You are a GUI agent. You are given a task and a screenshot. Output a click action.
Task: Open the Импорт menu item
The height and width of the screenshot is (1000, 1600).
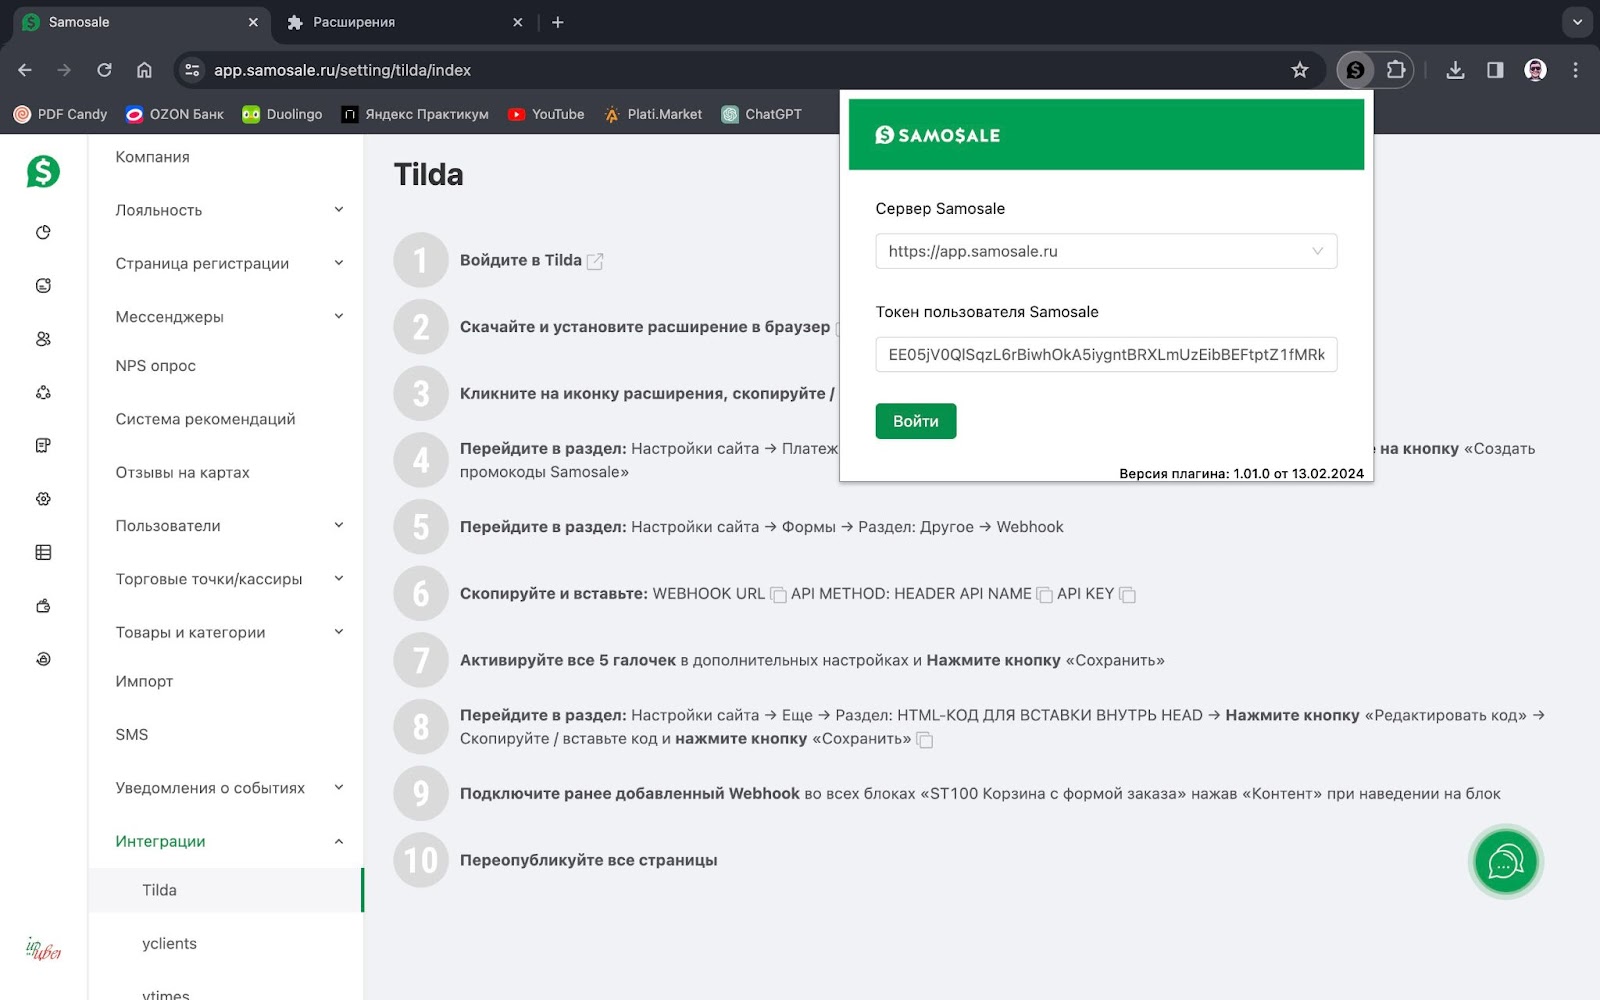point(144,681)
